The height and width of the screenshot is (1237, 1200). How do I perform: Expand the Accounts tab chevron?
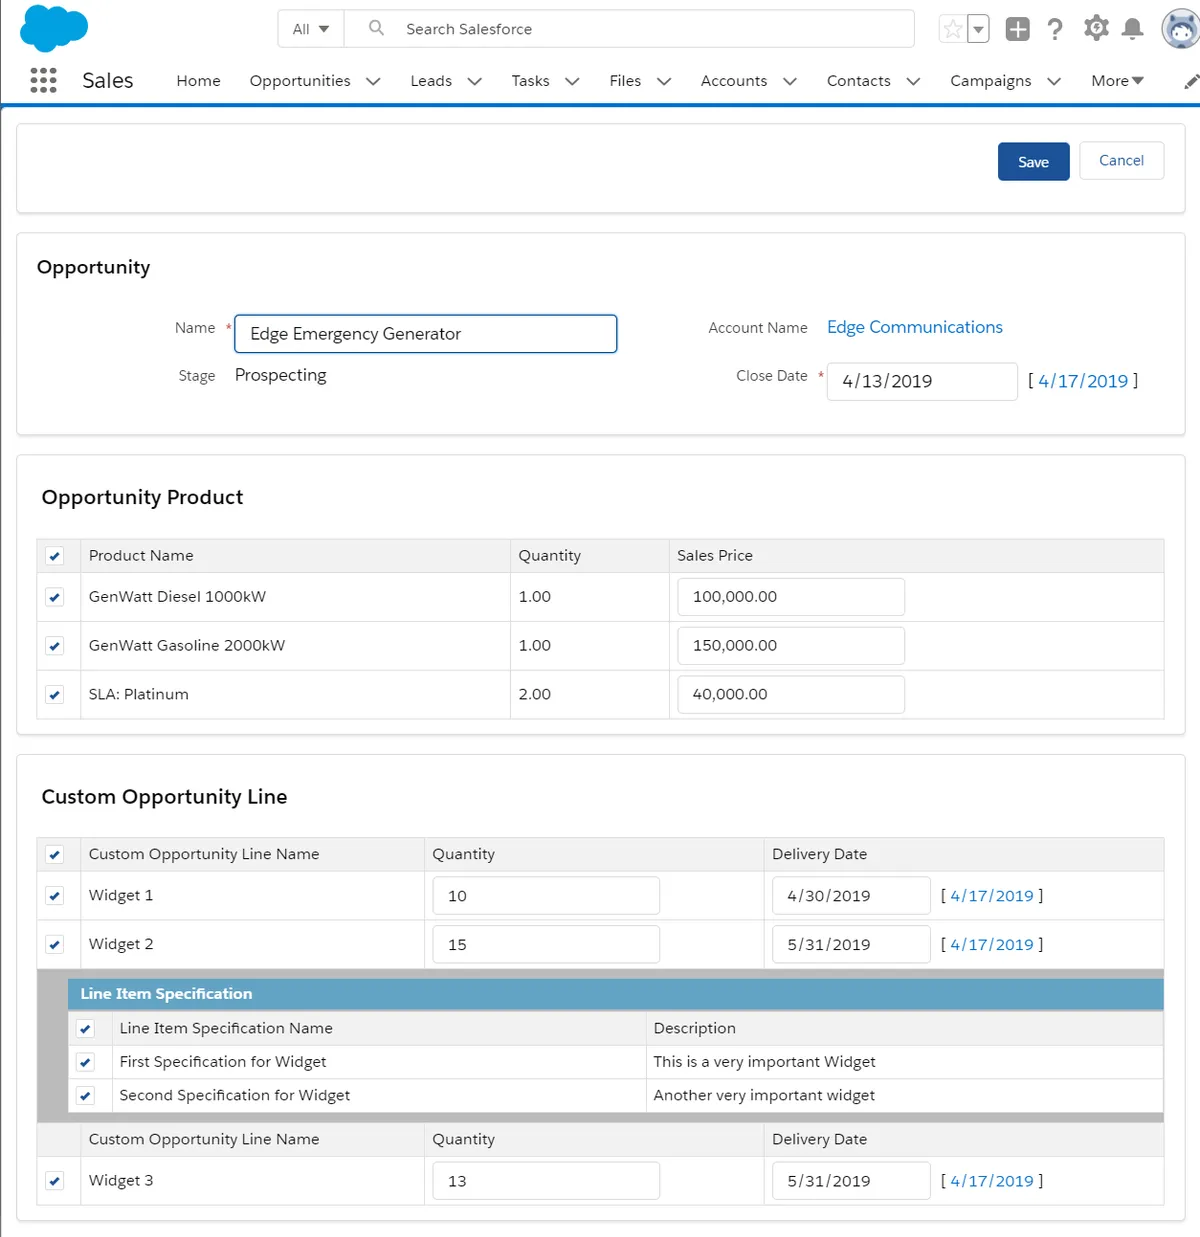790,81
